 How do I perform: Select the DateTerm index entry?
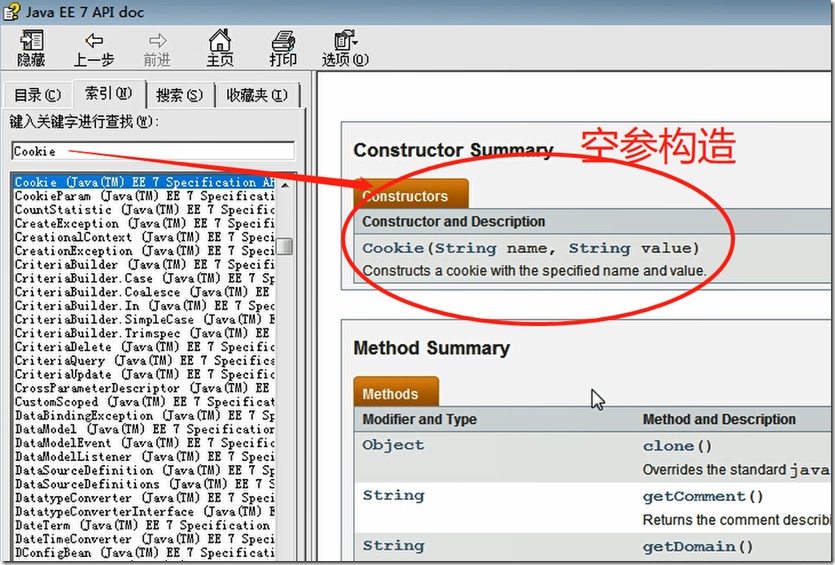tap(144, 526)
